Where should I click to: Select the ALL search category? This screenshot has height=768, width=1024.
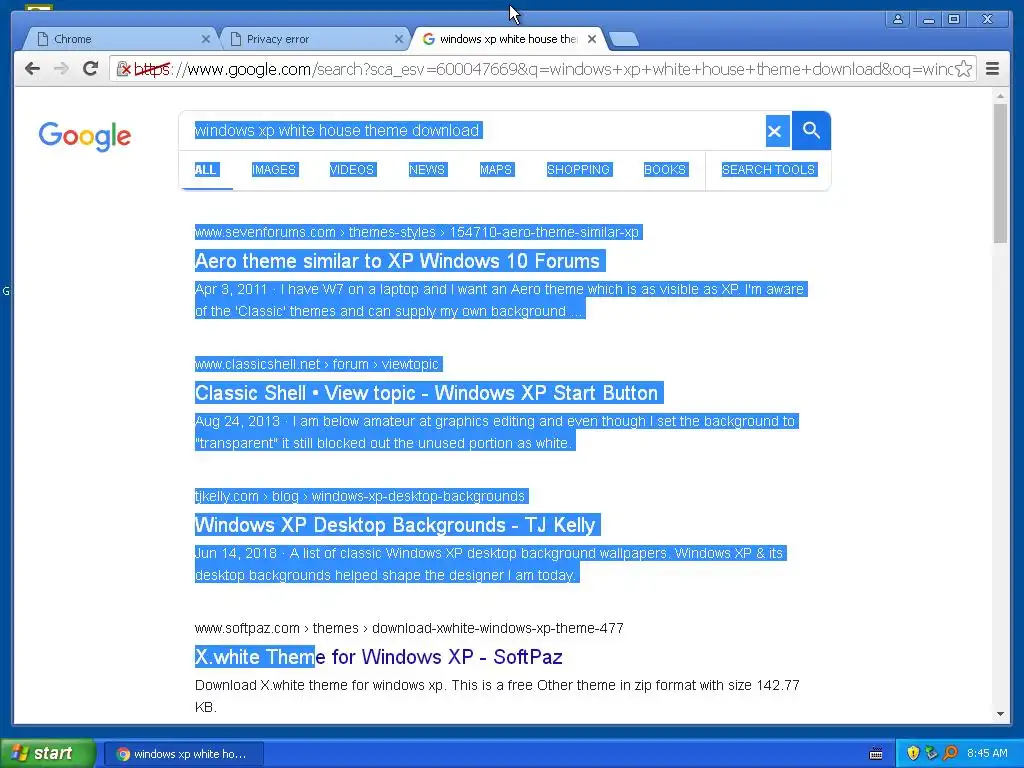click(x=206, y=170)
